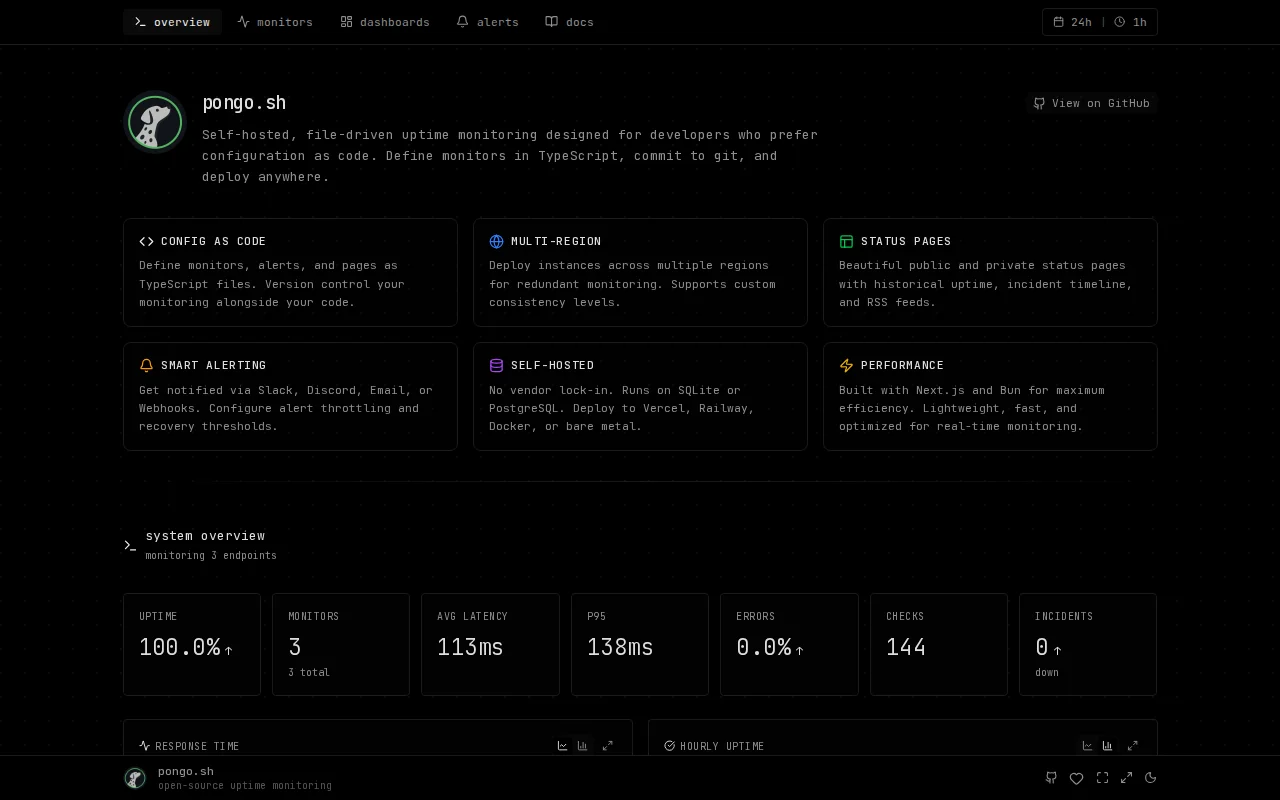This screenshot has height=800, width=1280.
Task: Open the UPTIME 100.0% stat card
Action: click(x=192, y=644)
